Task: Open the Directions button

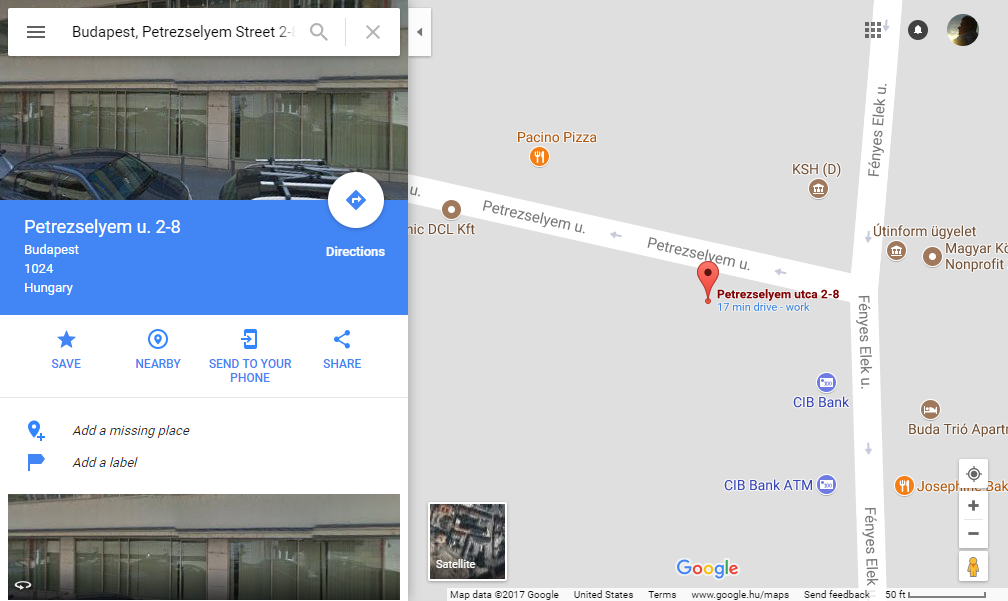Action: 356,201
